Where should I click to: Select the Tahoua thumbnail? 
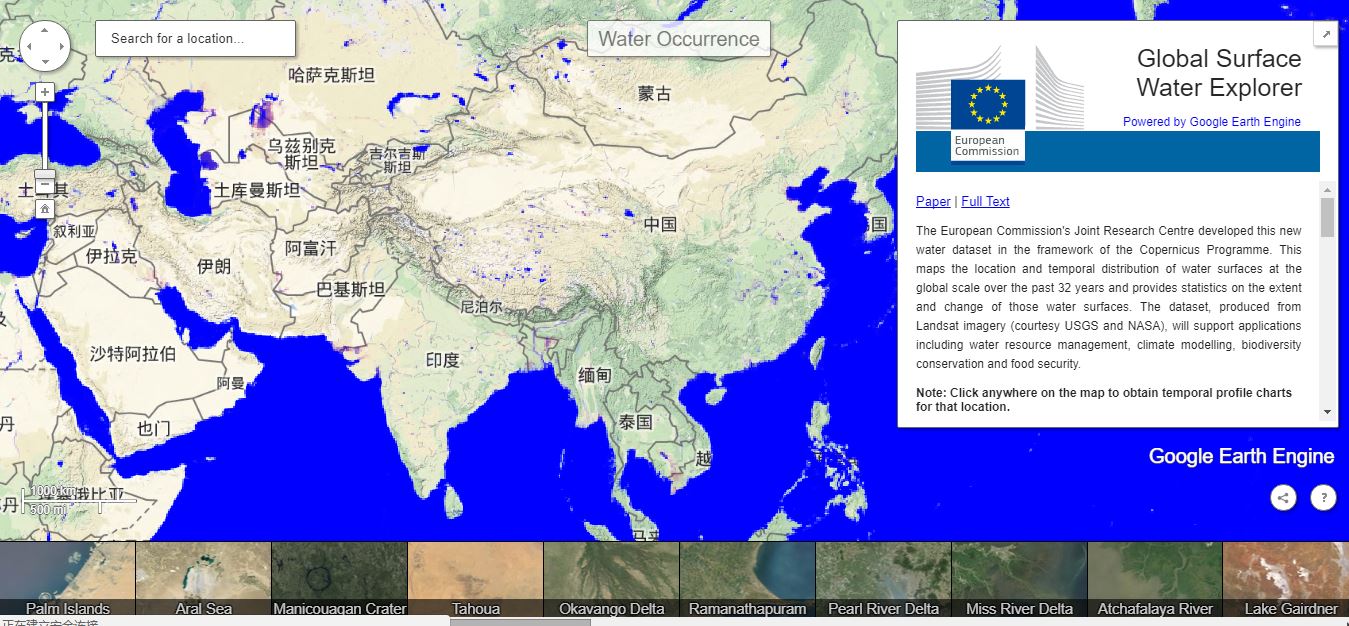pyautogui.click(x=475, y=579)
